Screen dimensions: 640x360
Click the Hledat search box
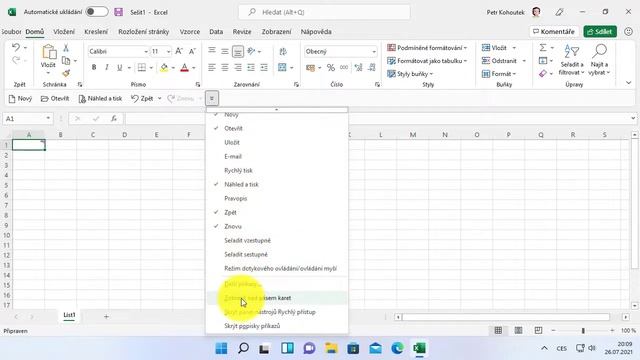324,12
